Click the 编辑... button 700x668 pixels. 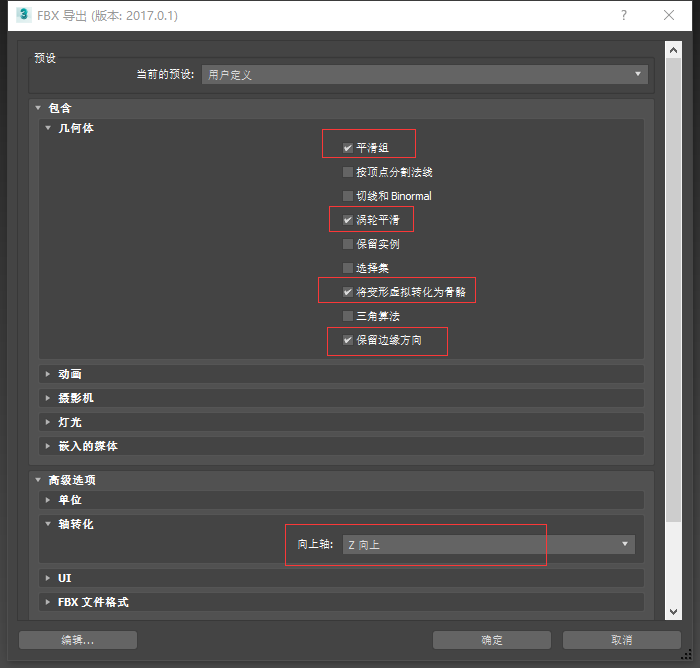pos(77,640)
